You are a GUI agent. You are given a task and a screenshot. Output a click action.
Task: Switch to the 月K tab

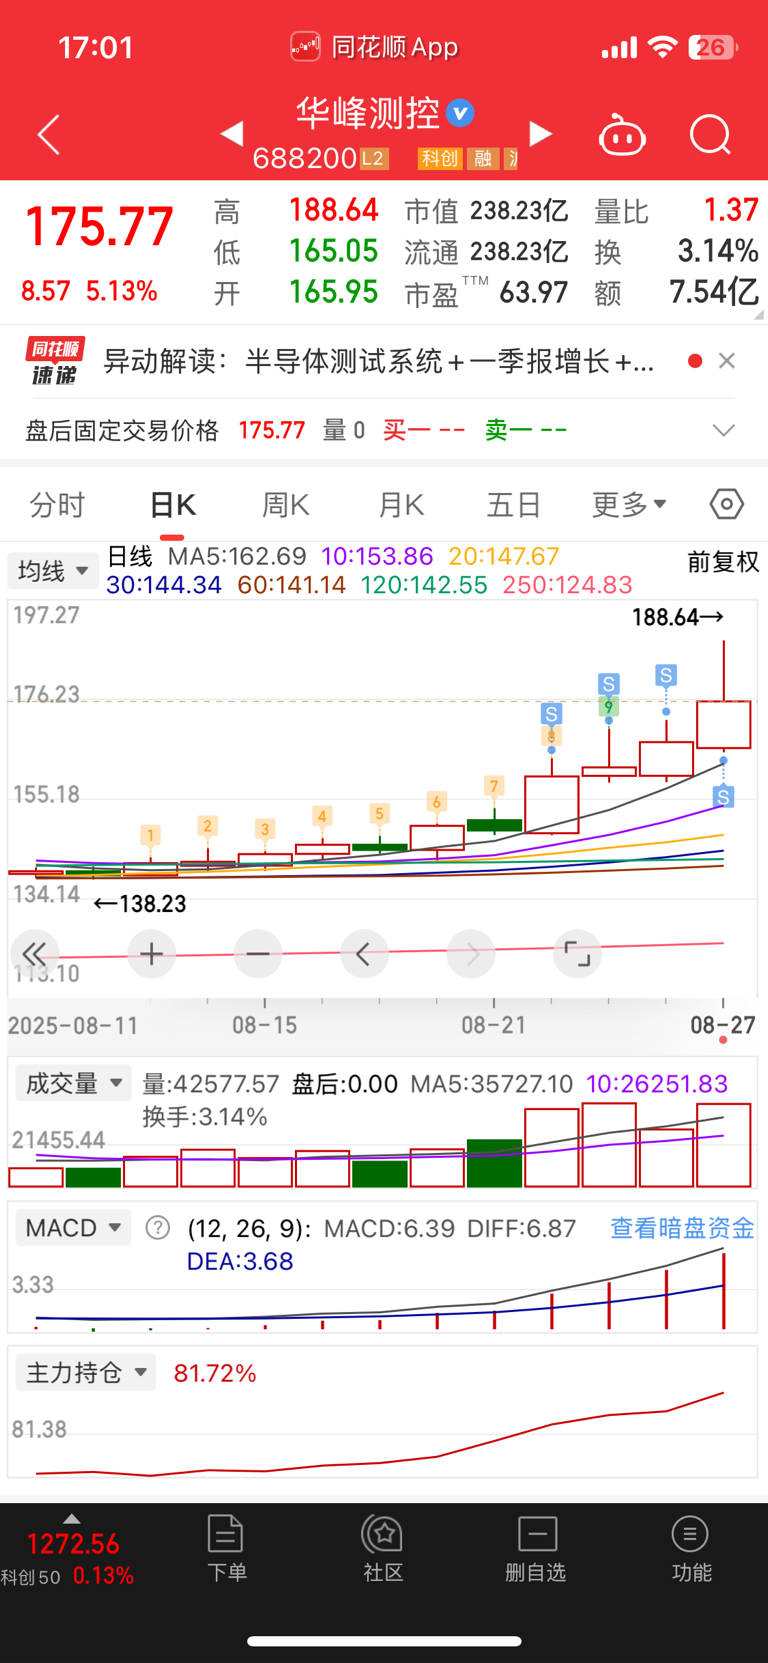click(x=401, y=505)
